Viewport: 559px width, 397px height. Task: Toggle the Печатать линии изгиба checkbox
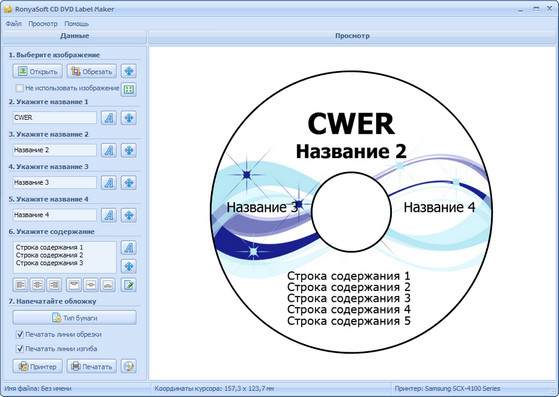pyautogui.click(x=20, y=349)
